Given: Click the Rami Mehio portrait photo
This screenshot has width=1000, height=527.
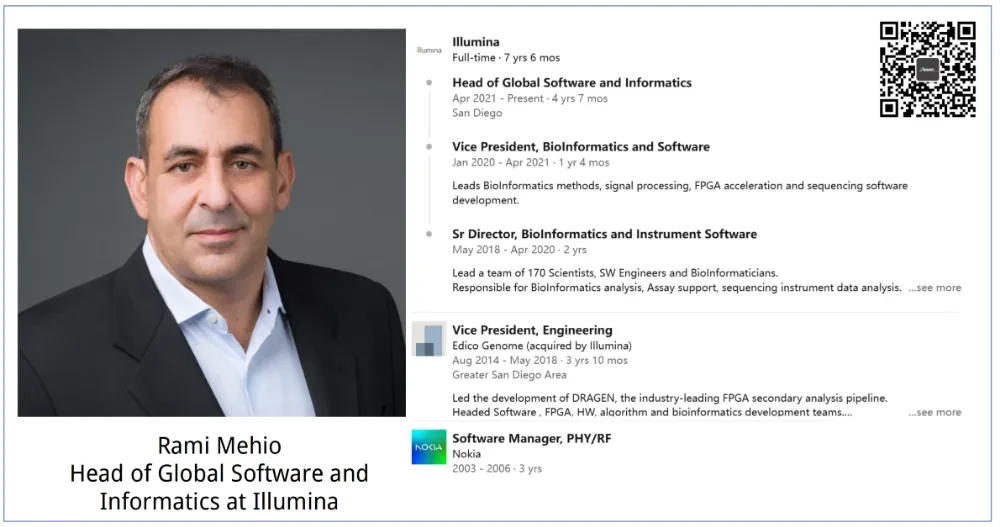Looking at the screenshot, I should pos(212,223).
